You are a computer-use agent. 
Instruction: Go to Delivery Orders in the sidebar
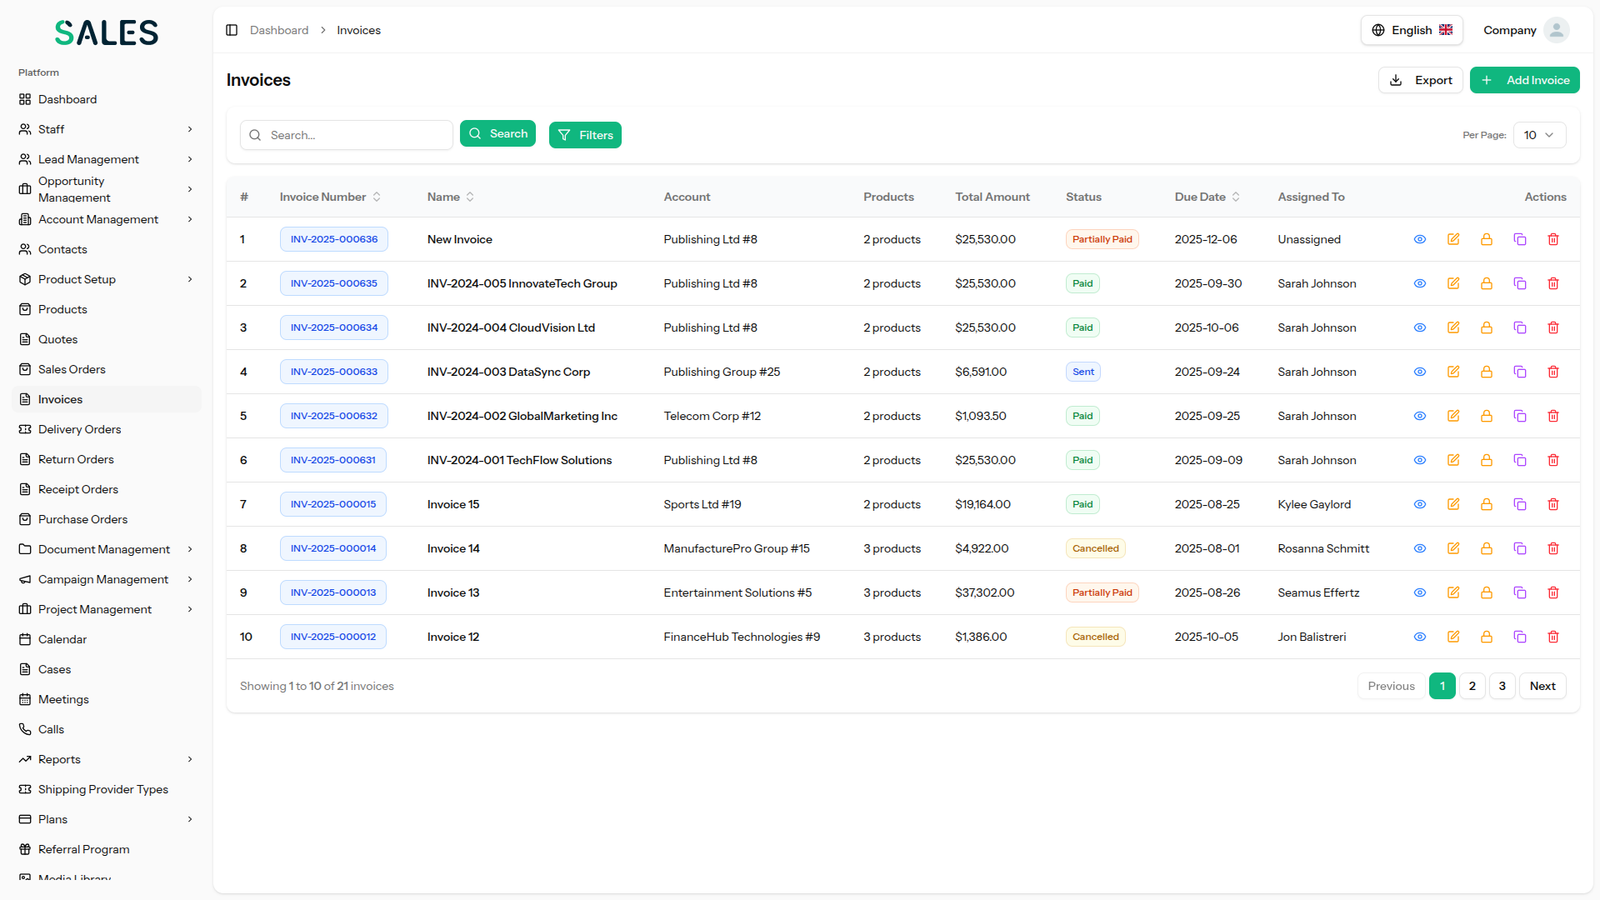click(79, 429)
